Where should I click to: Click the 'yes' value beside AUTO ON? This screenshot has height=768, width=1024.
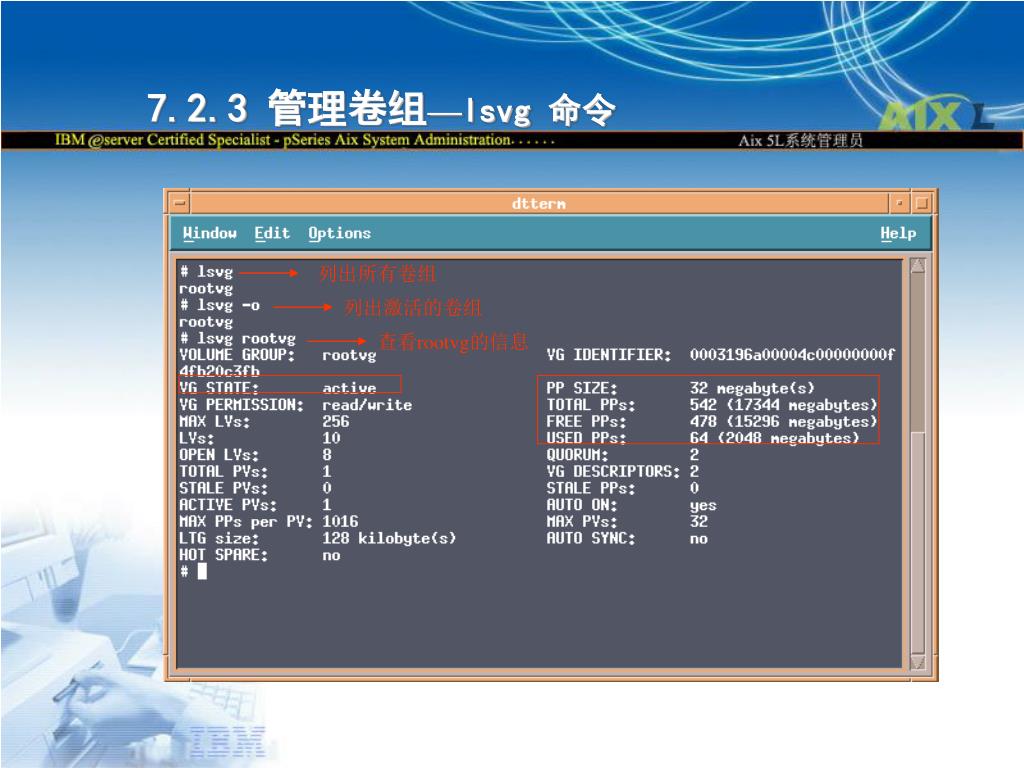(703, 505)
